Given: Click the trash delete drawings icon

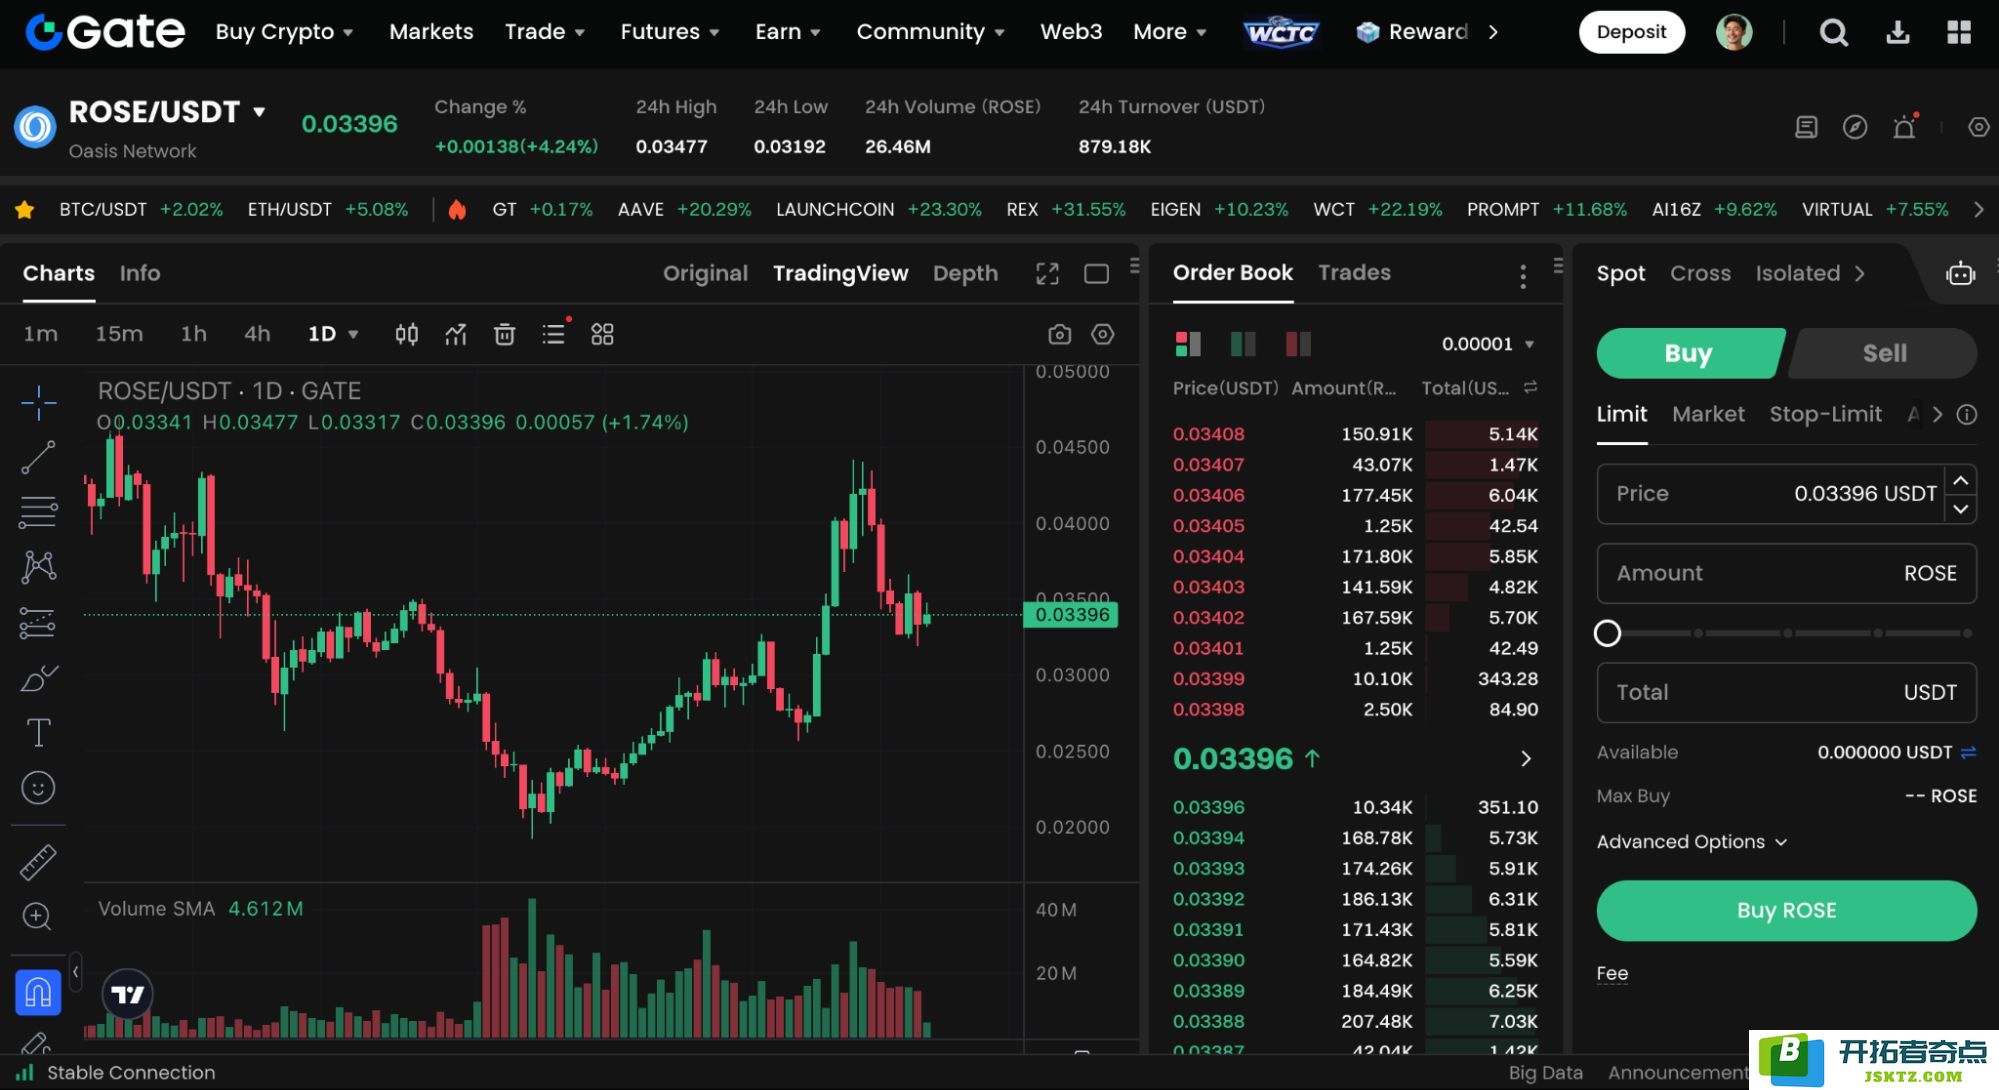Looking at the screenshot, I should [x=505, y=334].
